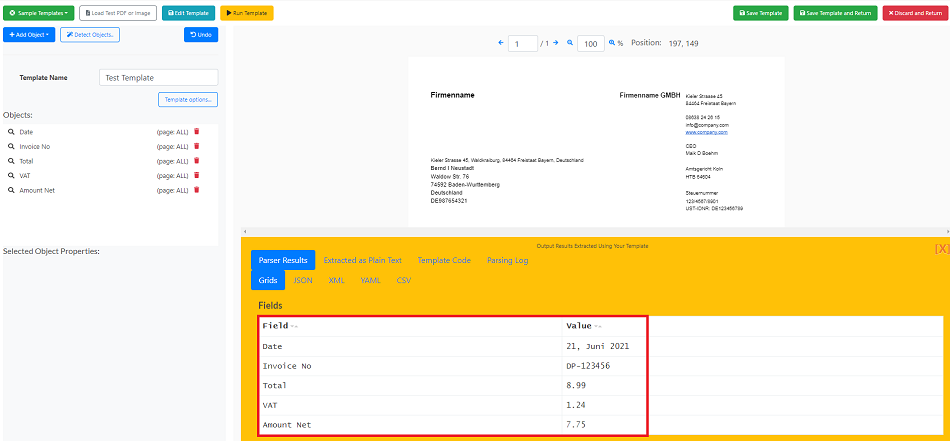Image resolution: width=950 pixels, height=441 pixels.
Task: Select the JSON output format tab
Action: coord(303,280)
